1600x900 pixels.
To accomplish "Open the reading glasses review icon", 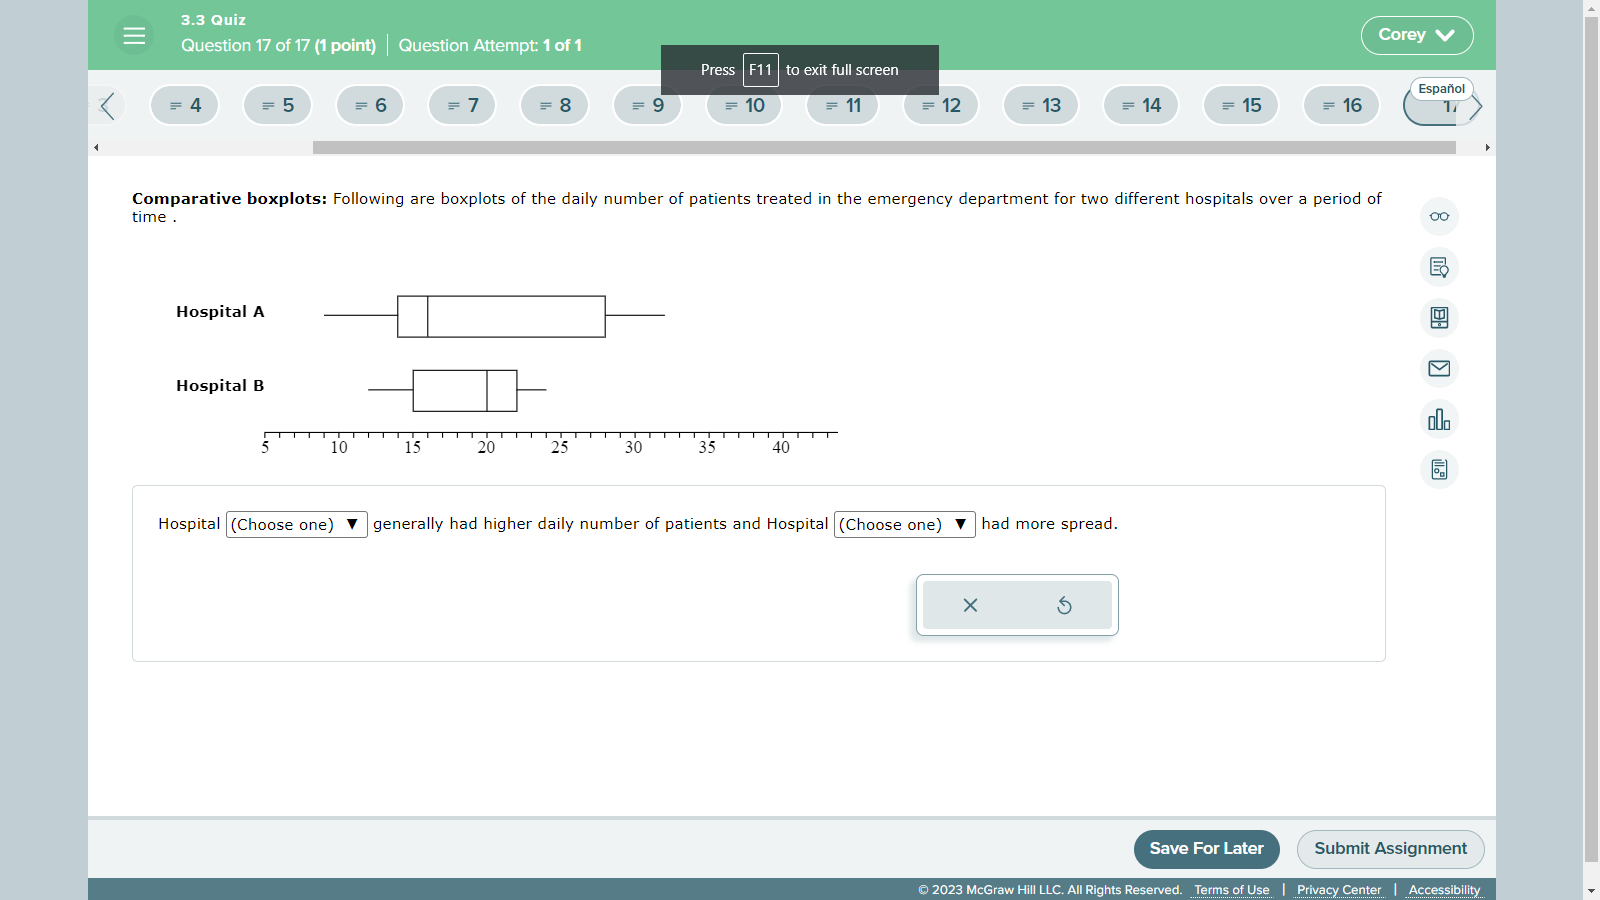I will pyautogui.click(x=1438, y=216).
